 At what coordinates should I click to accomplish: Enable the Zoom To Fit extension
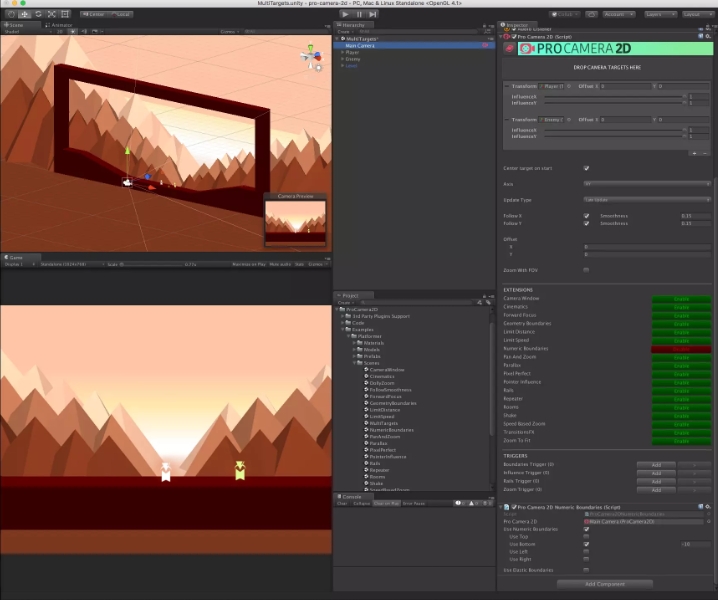click(x=681, y=441)
